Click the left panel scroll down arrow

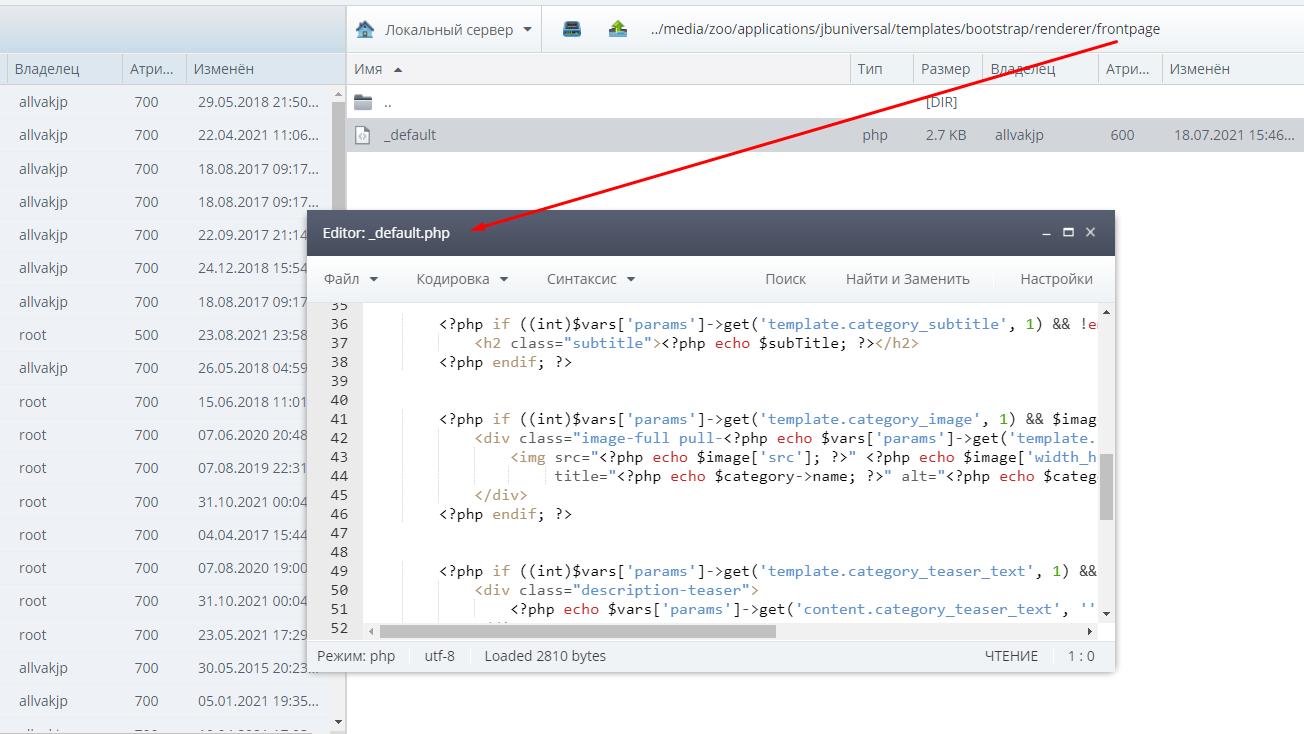tap(338, 721)
